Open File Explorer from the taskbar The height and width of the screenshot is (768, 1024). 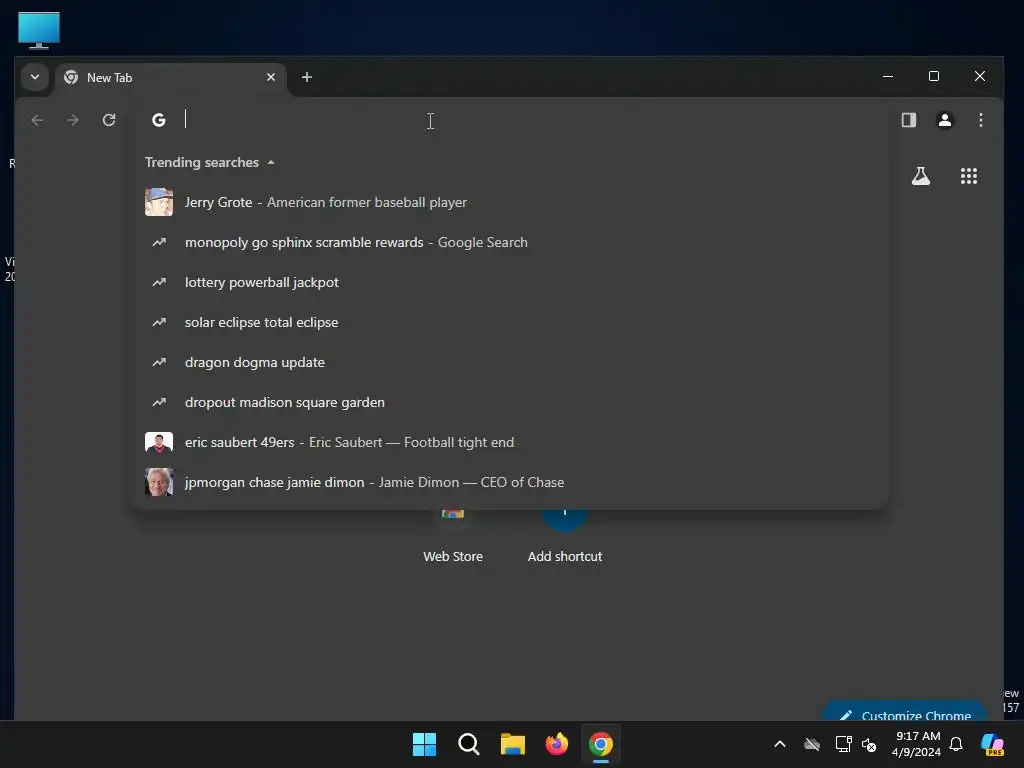click(x=513, y=744)
